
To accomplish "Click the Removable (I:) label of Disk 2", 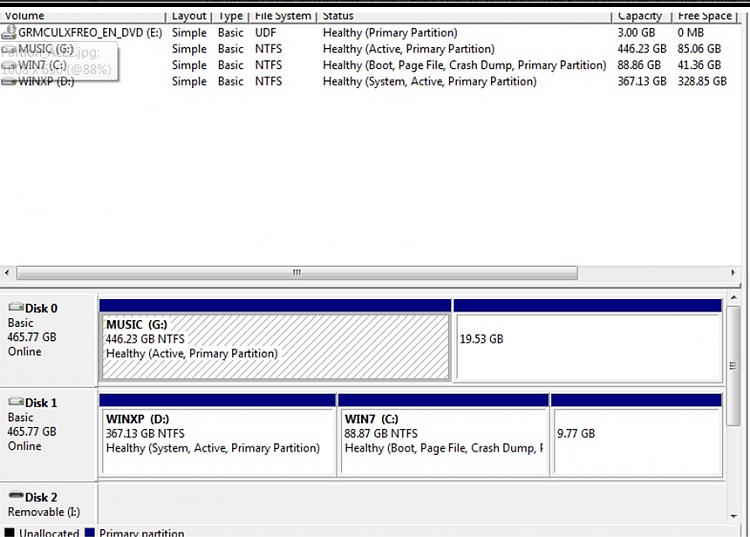I will coord(44,512).
